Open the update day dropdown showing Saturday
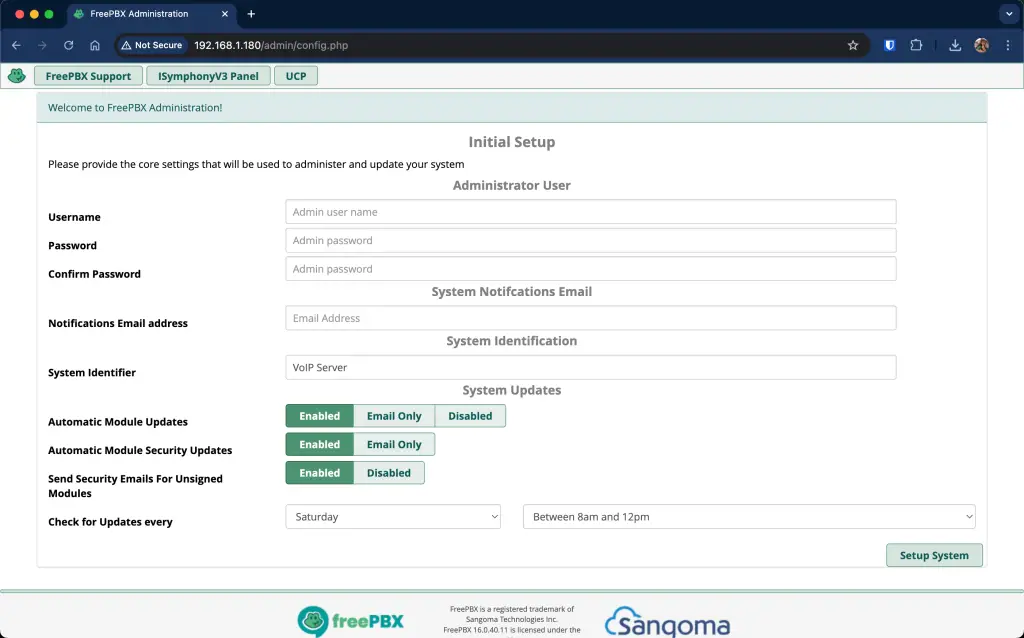 pos(393,516)
